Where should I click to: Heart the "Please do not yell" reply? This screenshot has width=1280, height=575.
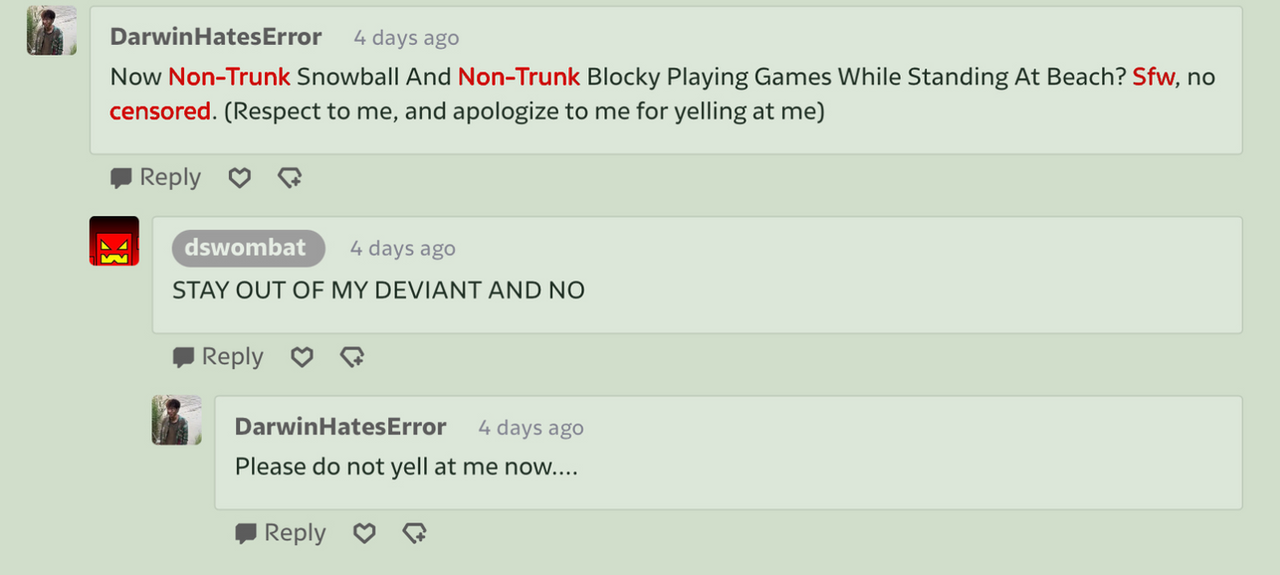(365, 534)
